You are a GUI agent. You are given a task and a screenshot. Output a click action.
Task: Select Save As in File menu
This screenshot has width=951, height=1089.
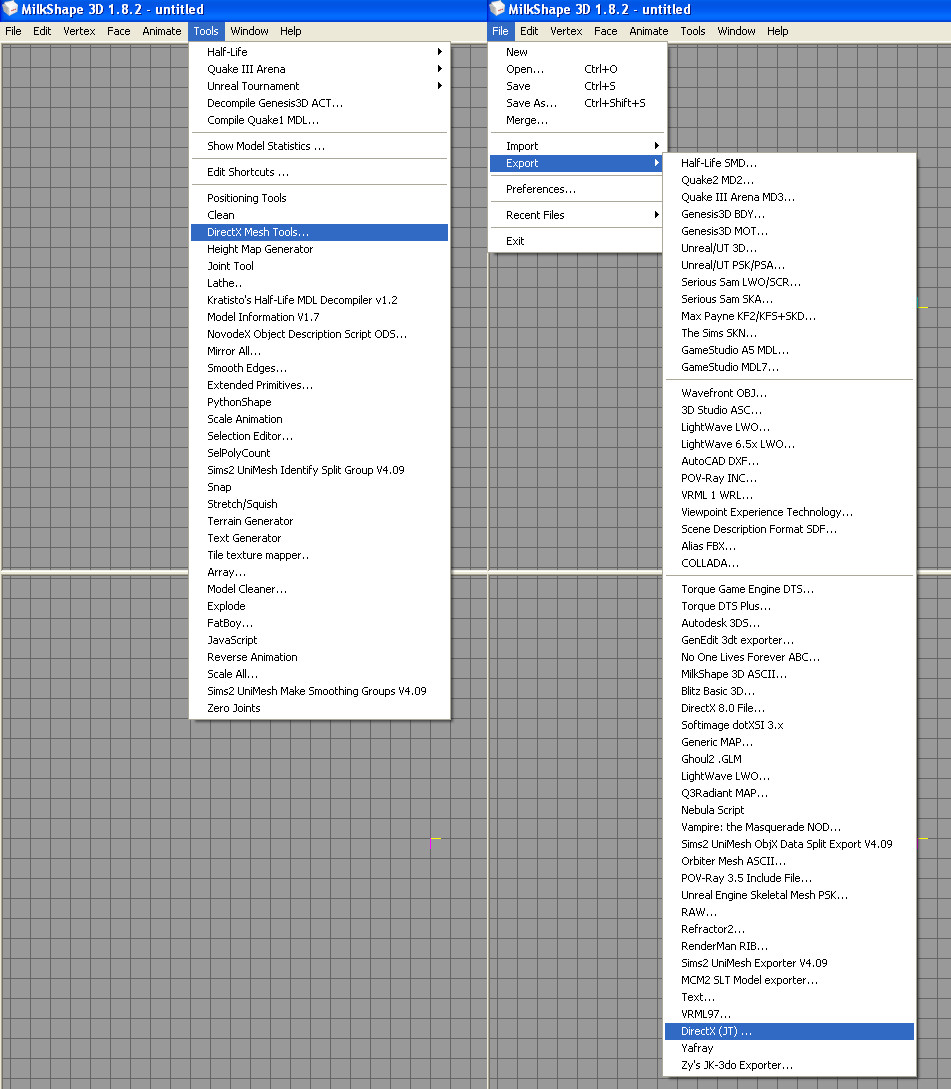(x=576, y=103)
